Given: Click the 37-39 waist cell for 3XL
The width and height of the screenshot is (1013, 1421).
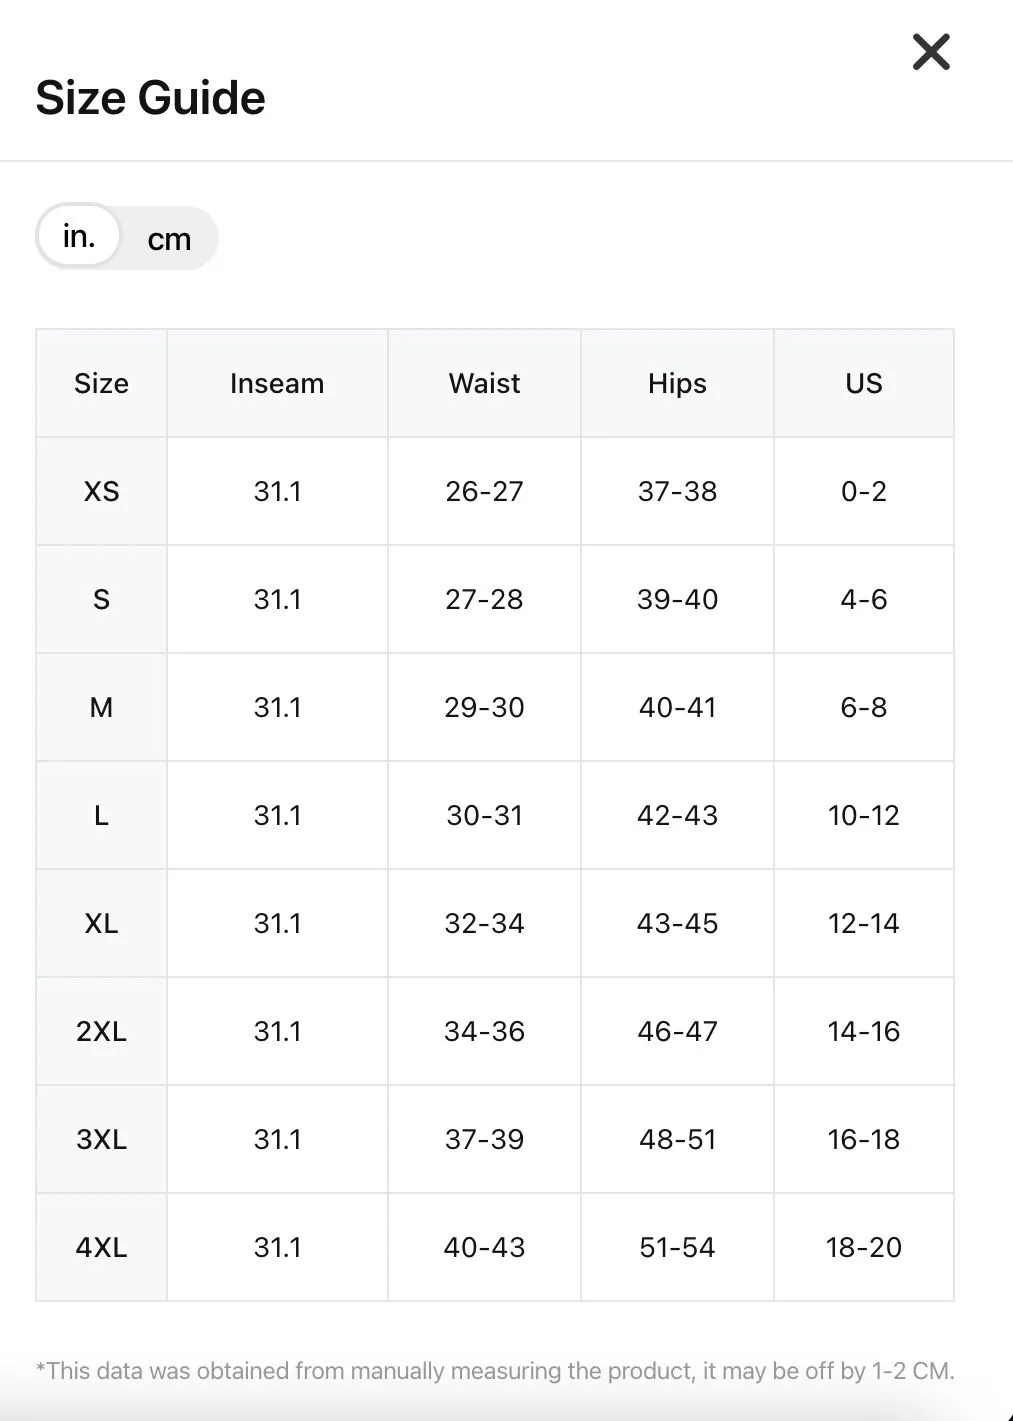Looking at the screenshot, I should pyautogui.click(x=484, y=1139).
